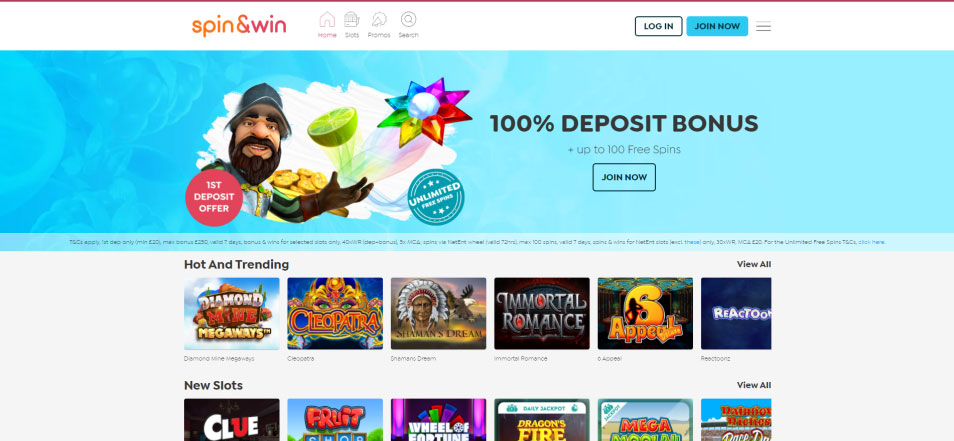Open the Cleopatra slot thumbnail
This screenshot has width=954, height=441.
tap(335, 313)
